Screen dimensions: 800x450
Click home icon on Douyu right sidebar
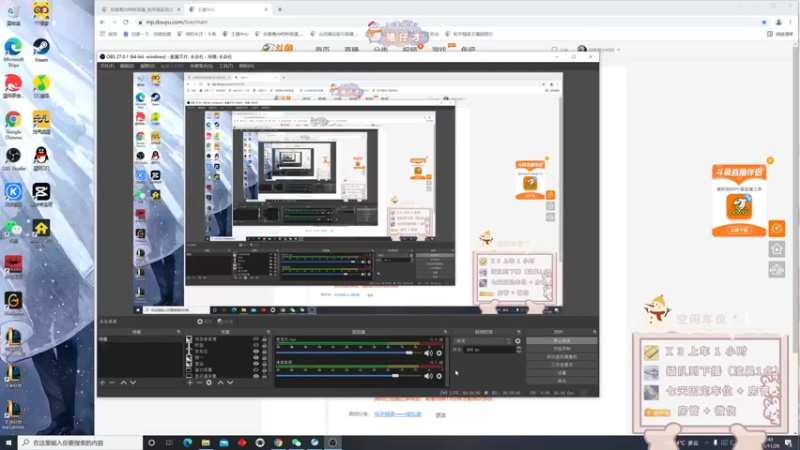click(777, 249)
